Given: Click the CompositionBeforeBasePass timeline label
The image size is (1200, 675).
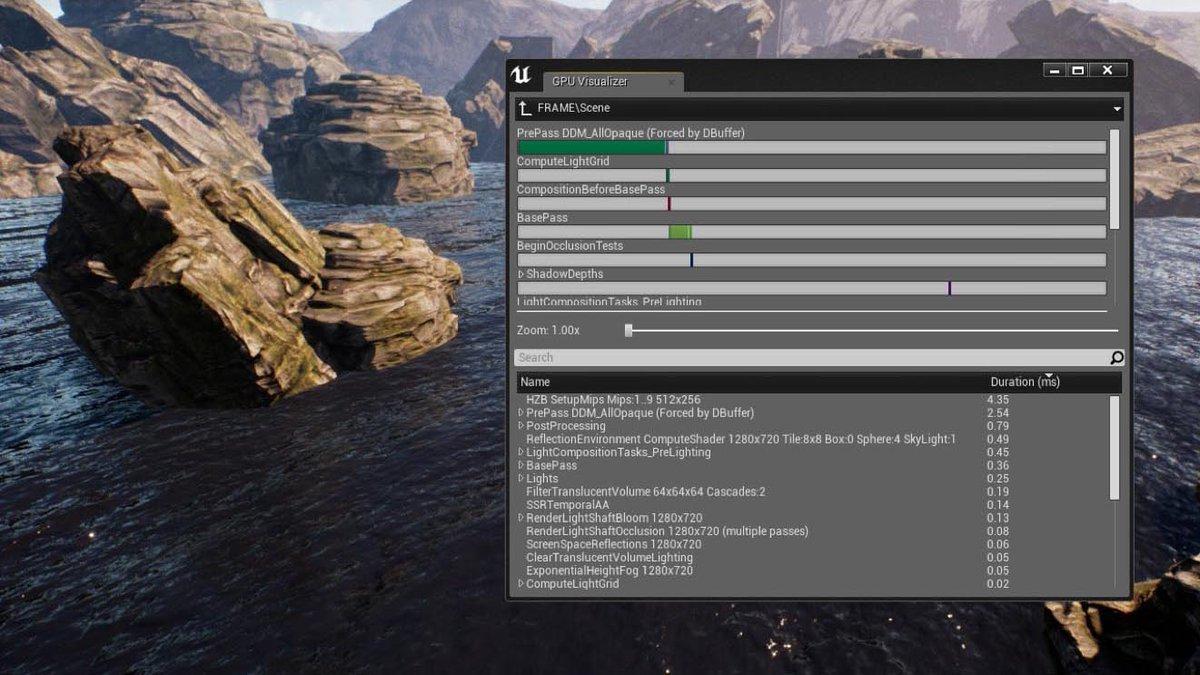Looking at the screenshot, I should point(591,190).
